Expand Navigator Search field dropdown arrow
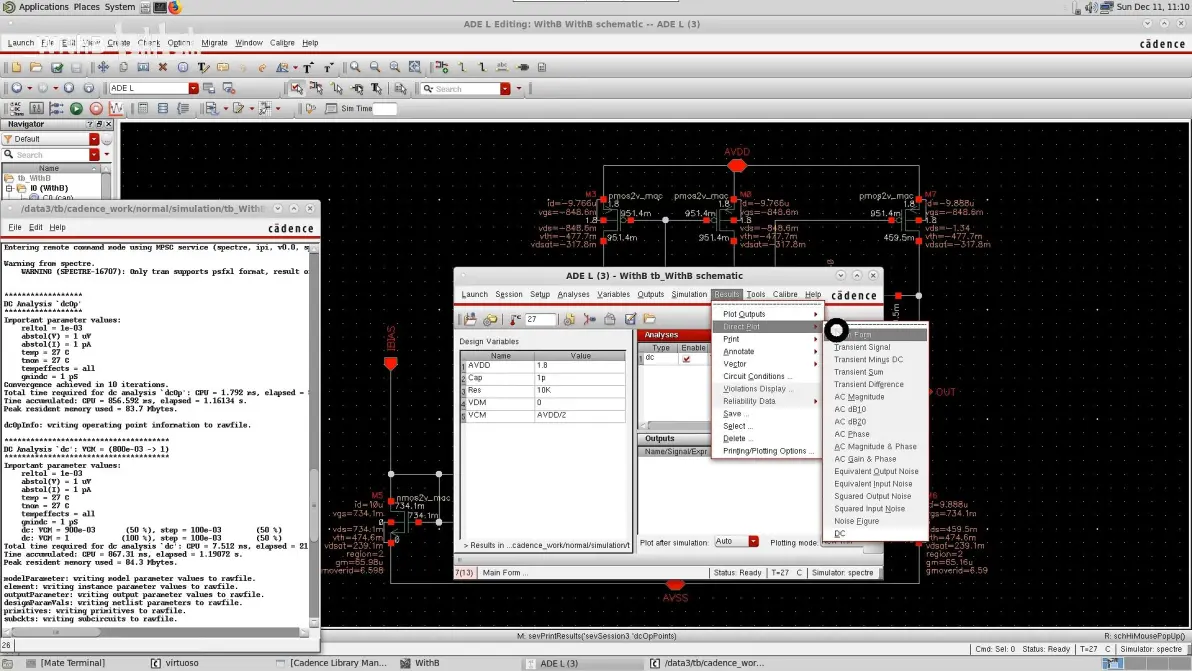Image resolution: width=1192 pixels, height=671 pixels. 94,155
